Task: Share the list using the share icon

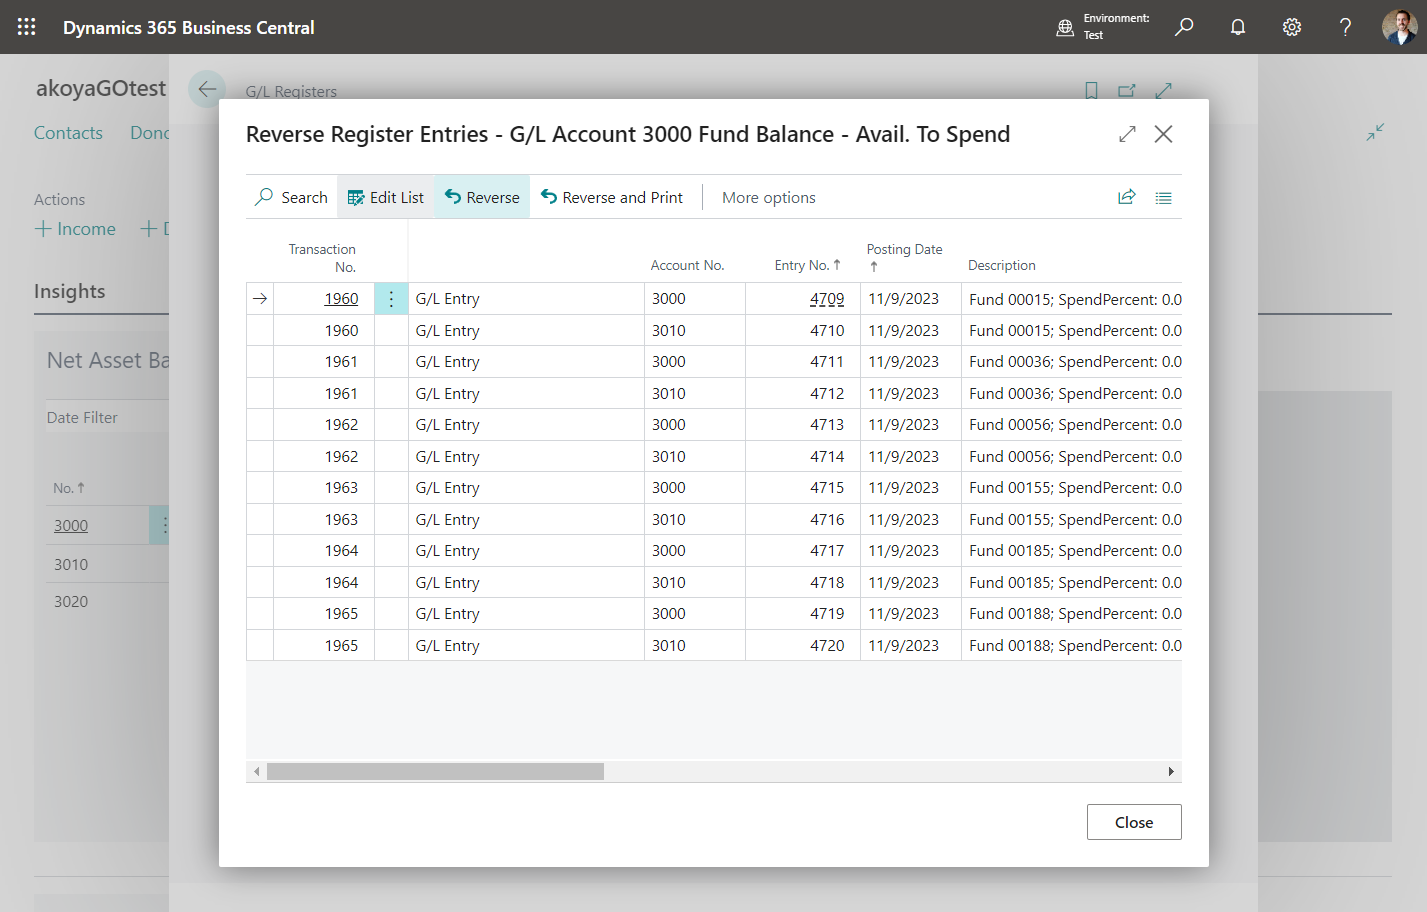Action: [1127, 197]
